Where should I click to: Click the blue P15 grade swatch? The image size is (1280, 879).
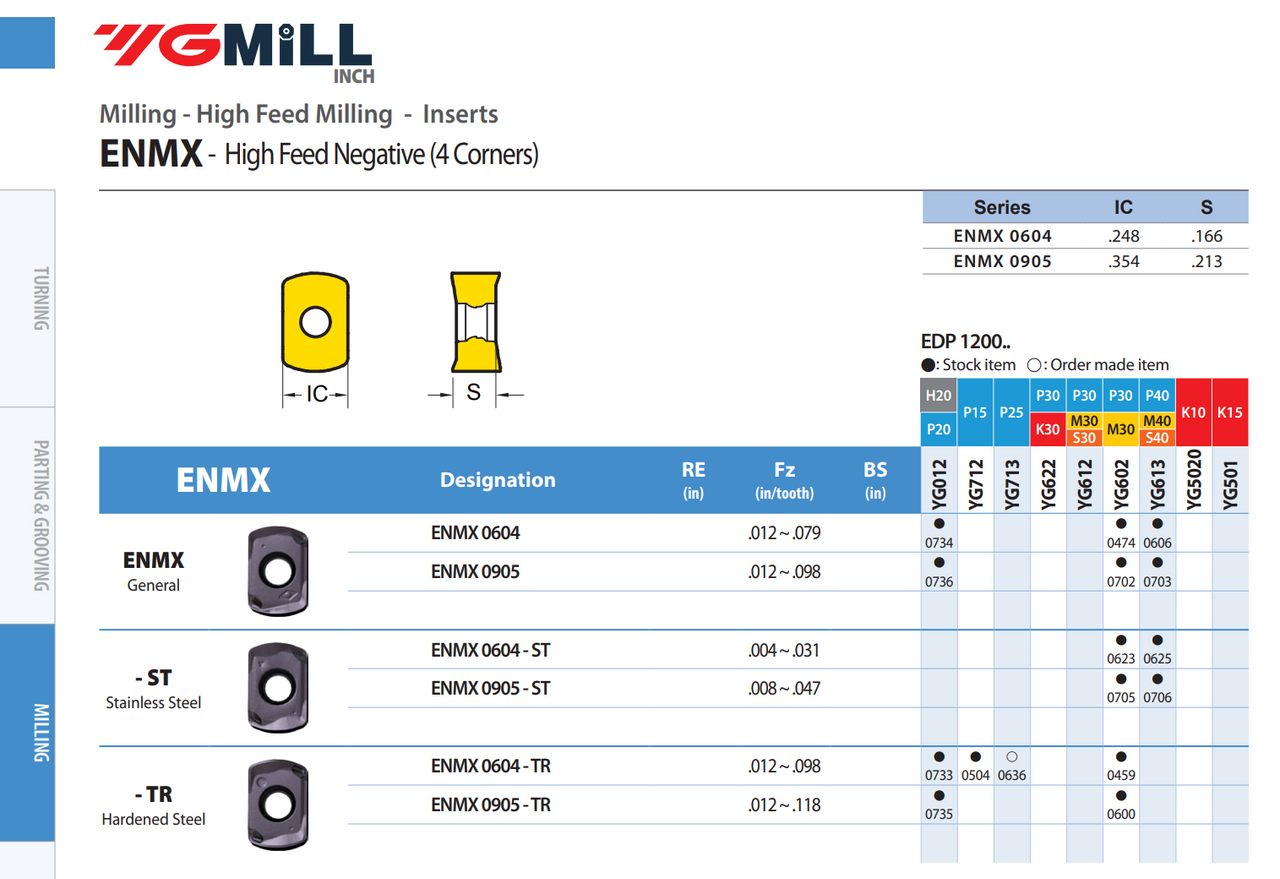tap(975, 412)
